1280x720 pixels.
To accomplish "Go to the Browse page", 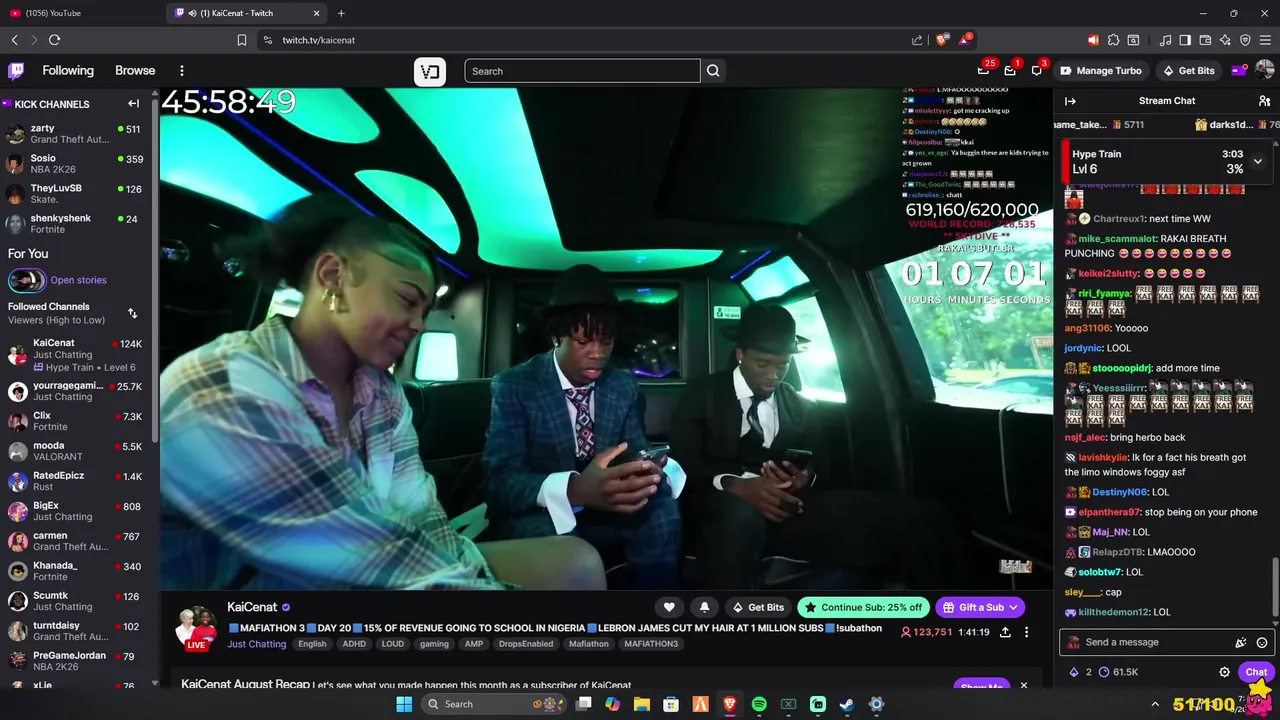I will [135, 71].
